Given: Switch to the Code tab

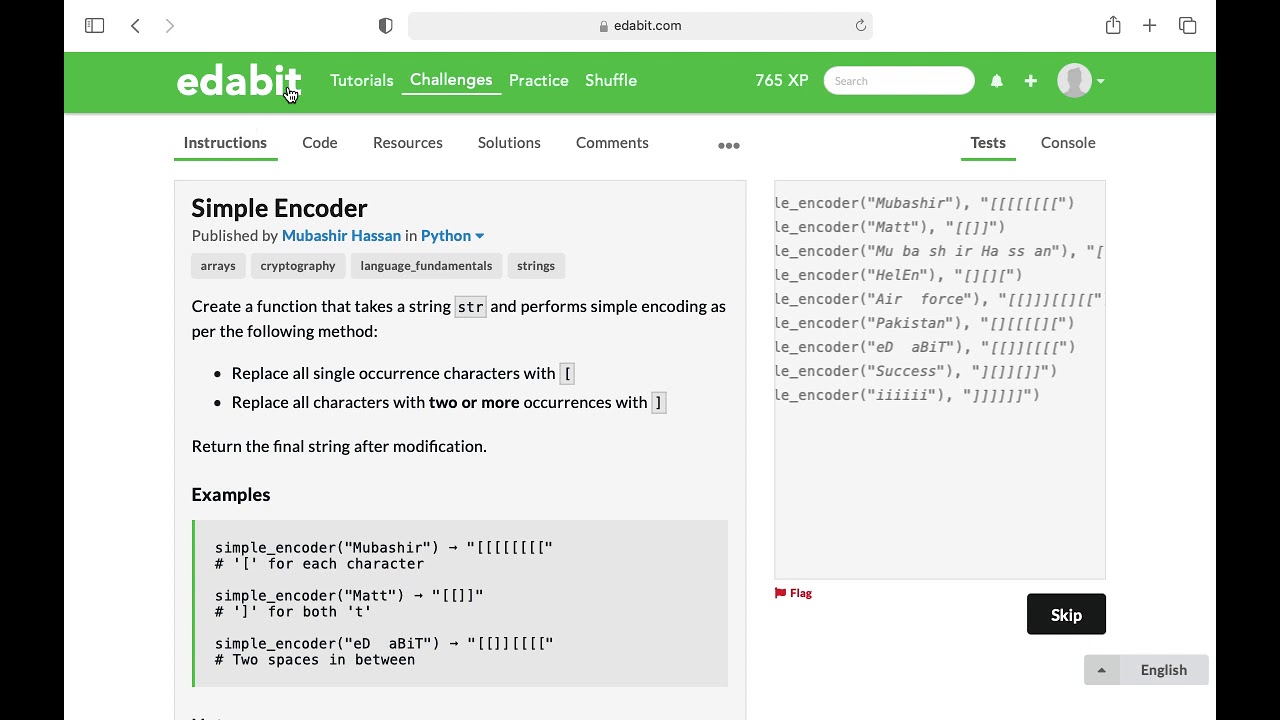Looking at the screenshot, I should 320,143.
